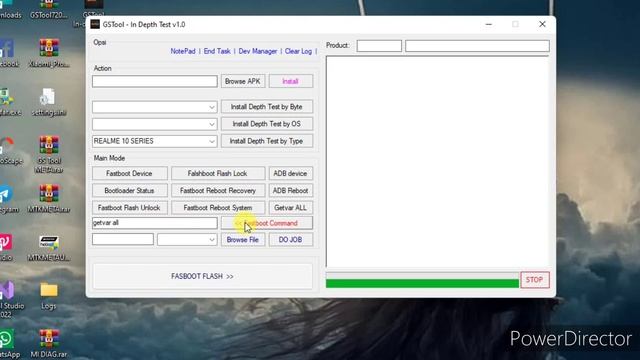Click the 'getvar all' command input field
The width and height of the screenshot is (640, 360).
pos(155,223)
